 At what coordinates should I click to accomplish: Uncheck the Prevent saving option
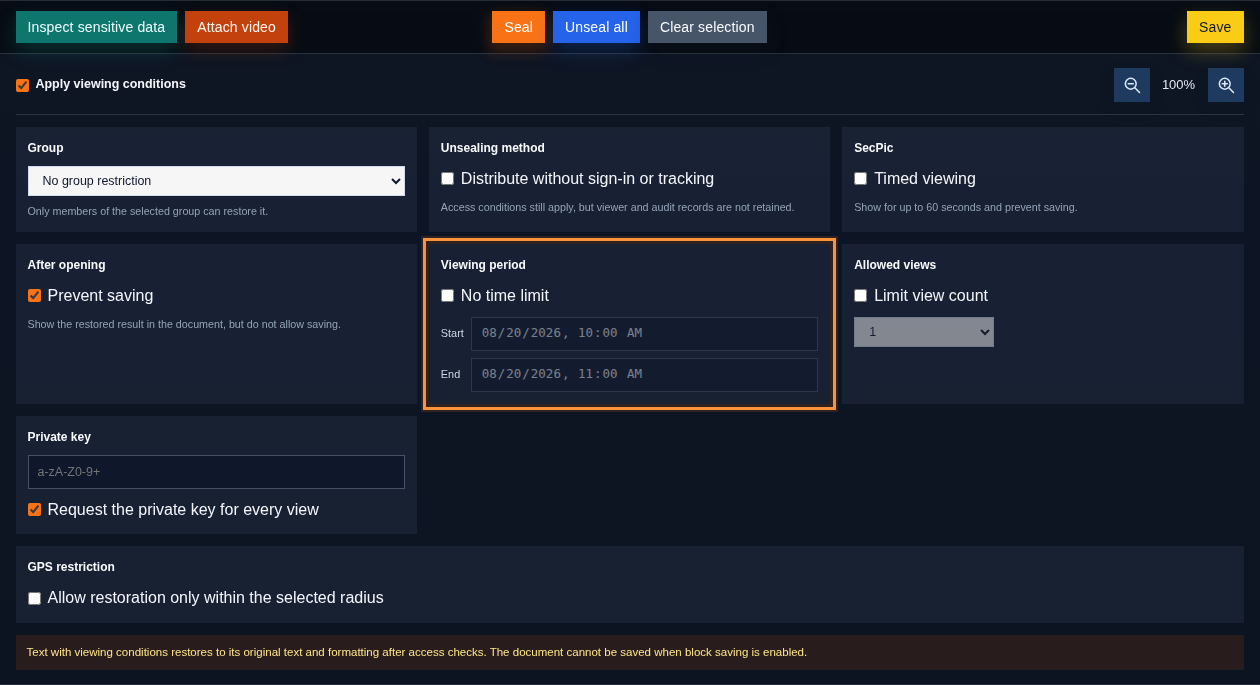click(x=34, y=296)
